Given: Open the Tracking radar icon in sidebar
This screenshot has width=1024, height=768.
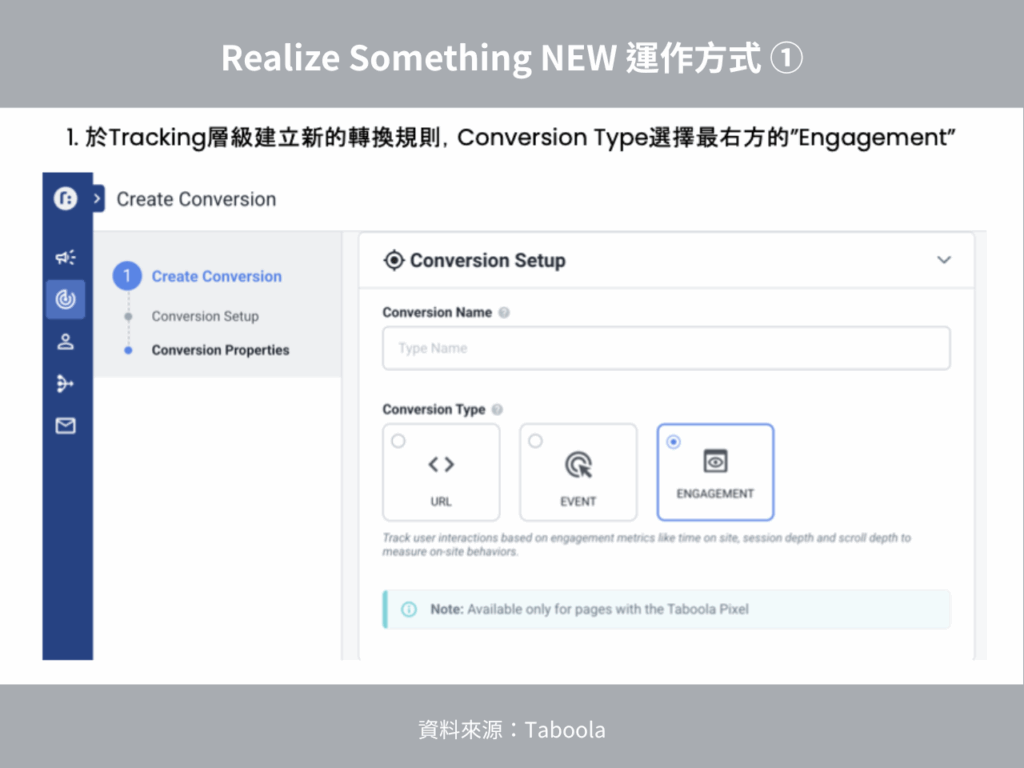Looking at the screenshot, I should point(65,299).
